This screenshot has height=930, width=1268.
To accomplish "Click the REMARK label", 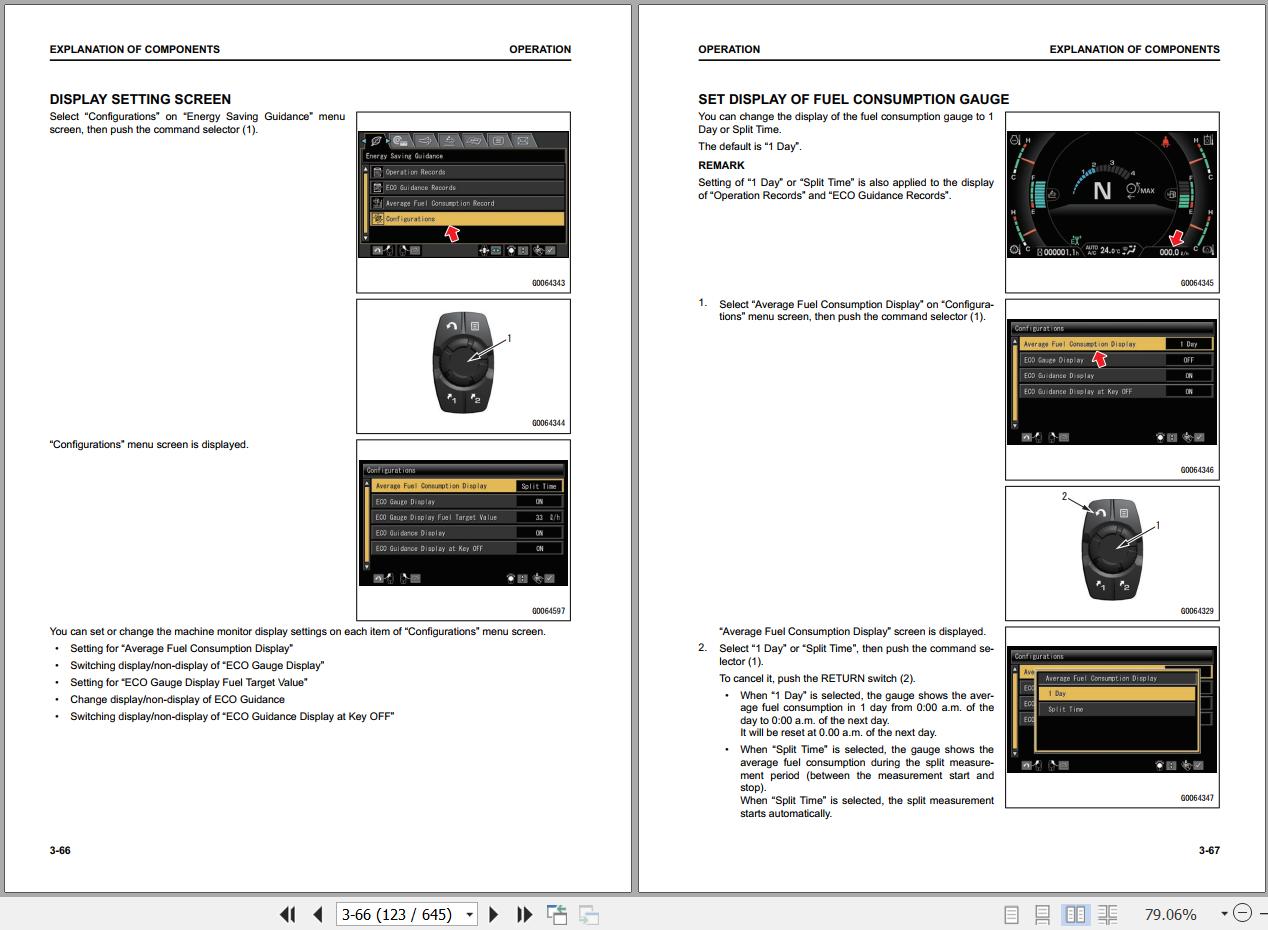I will (x=721, y=165).
